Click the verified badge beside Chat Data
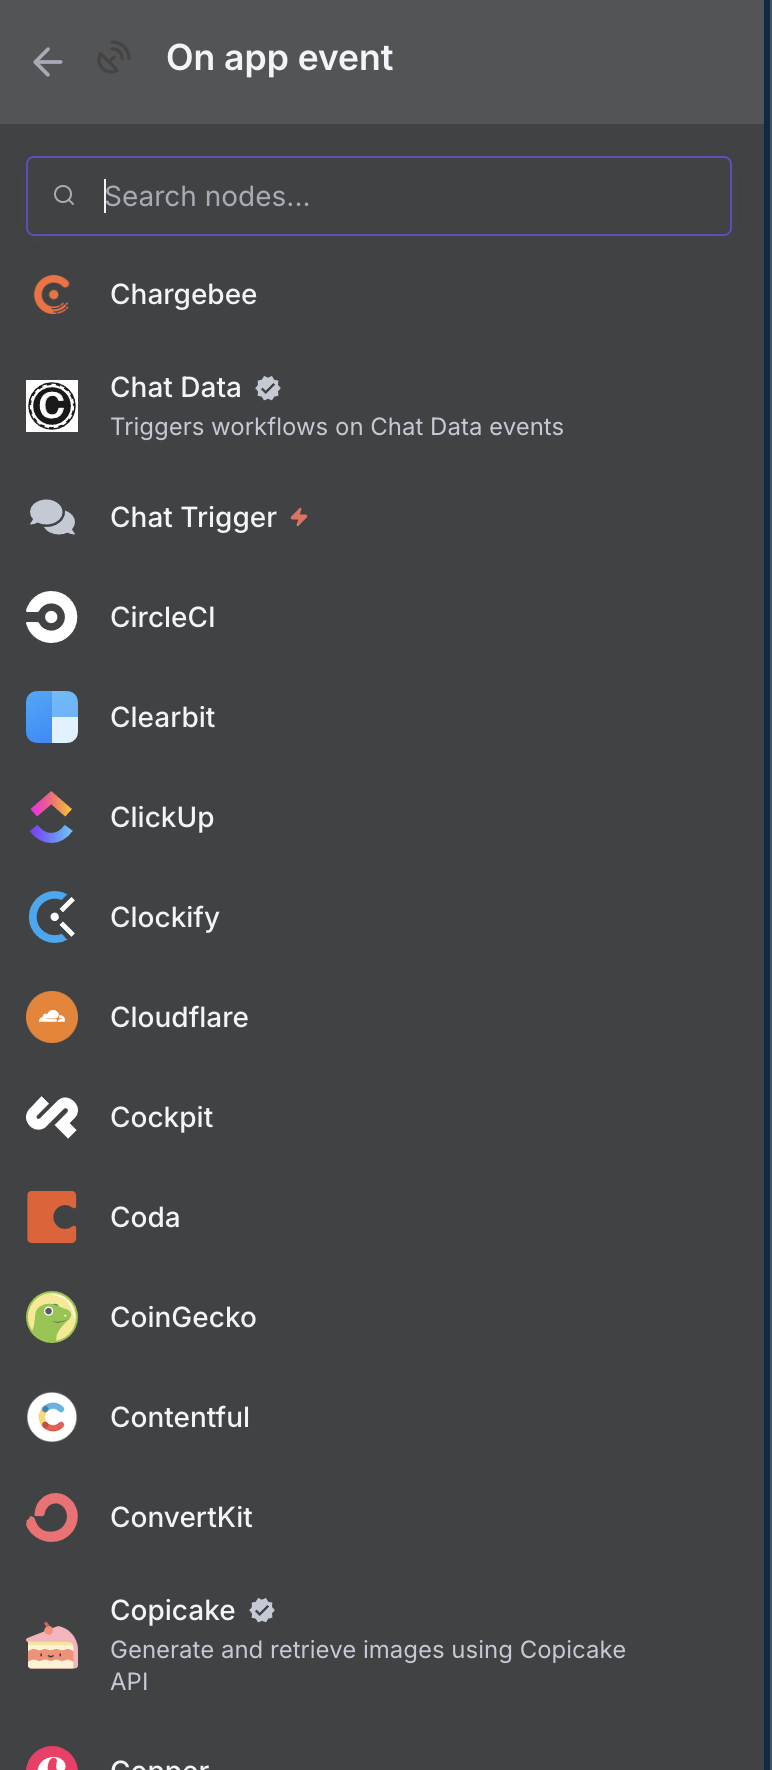 (268, 387)
